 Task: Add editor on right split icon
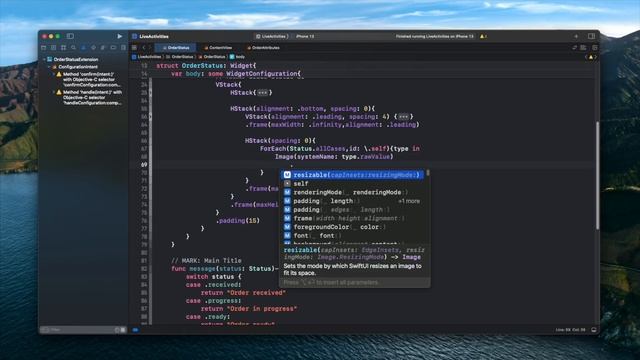[595, 48]
